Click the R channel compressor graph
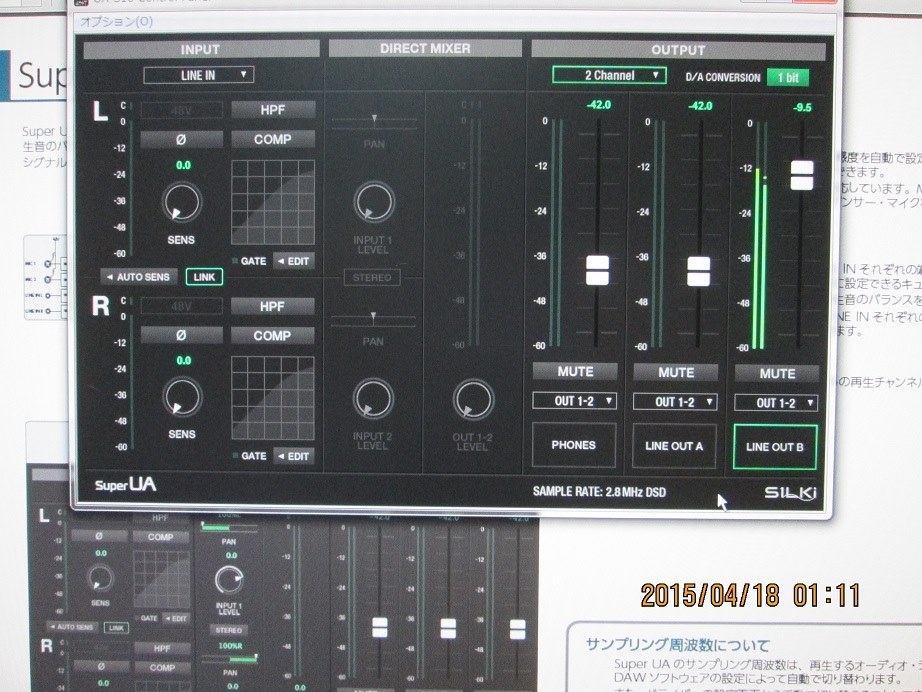Image resolution: width=922 pixels, height=692 pixels. [x=273, y=398]
